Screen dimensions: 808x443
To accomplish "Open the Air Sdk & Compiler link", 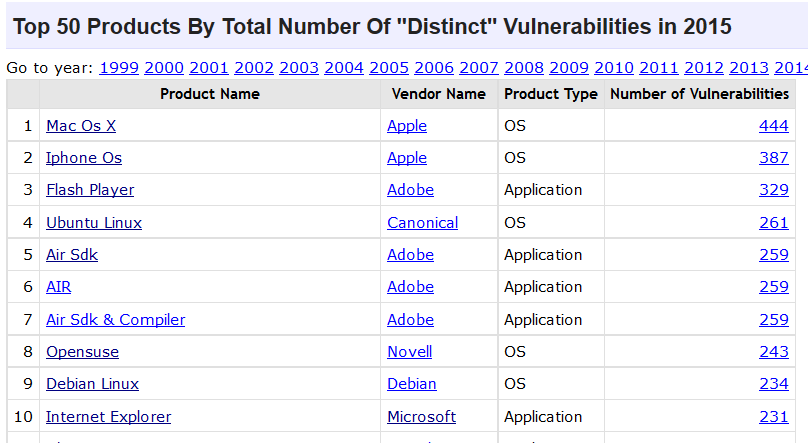I will point(115,320).
